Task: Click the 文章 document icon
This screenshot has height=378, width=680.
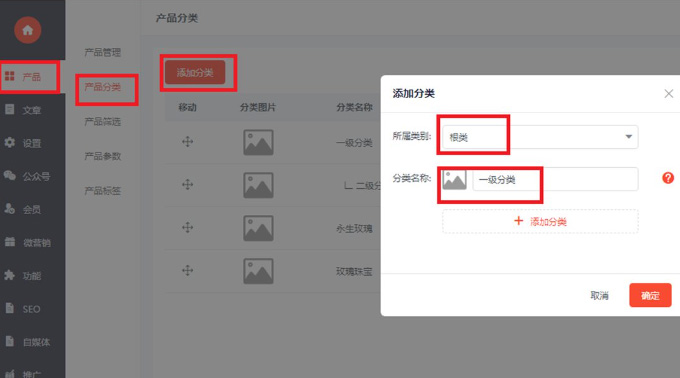Action: pyautogui.click(x=10, y=109)
